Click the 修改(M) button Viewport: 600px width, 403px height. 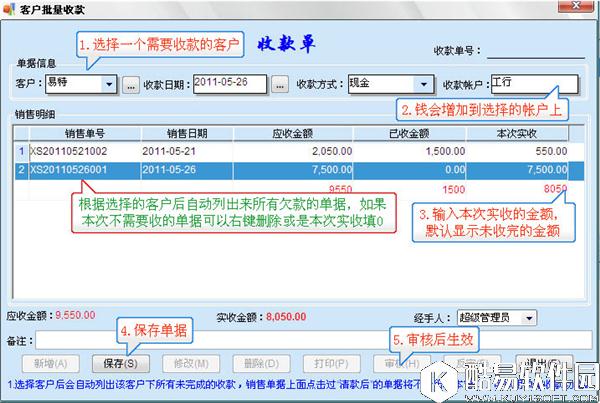coord(191,364)
